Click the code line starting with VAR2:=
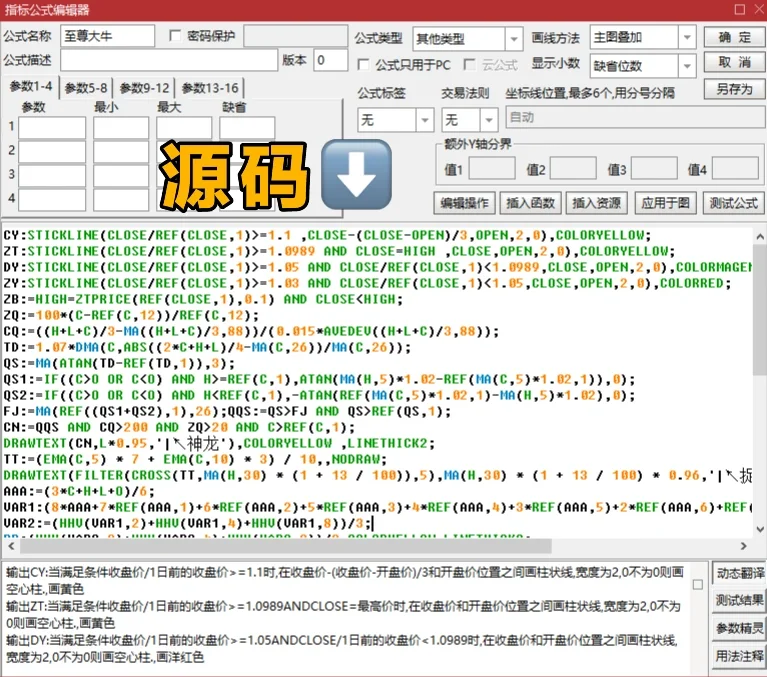The image size is (767, 677). click(x=188, y=523)
